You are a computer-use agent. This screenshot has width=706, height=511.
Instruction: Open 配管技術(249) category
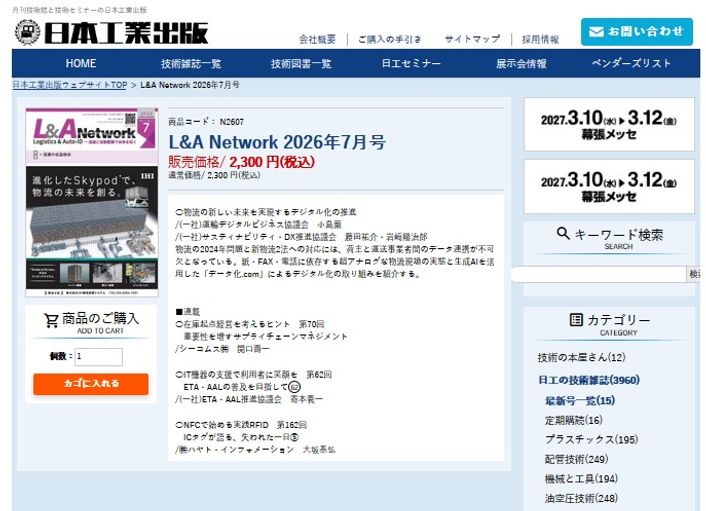[576, 459]
